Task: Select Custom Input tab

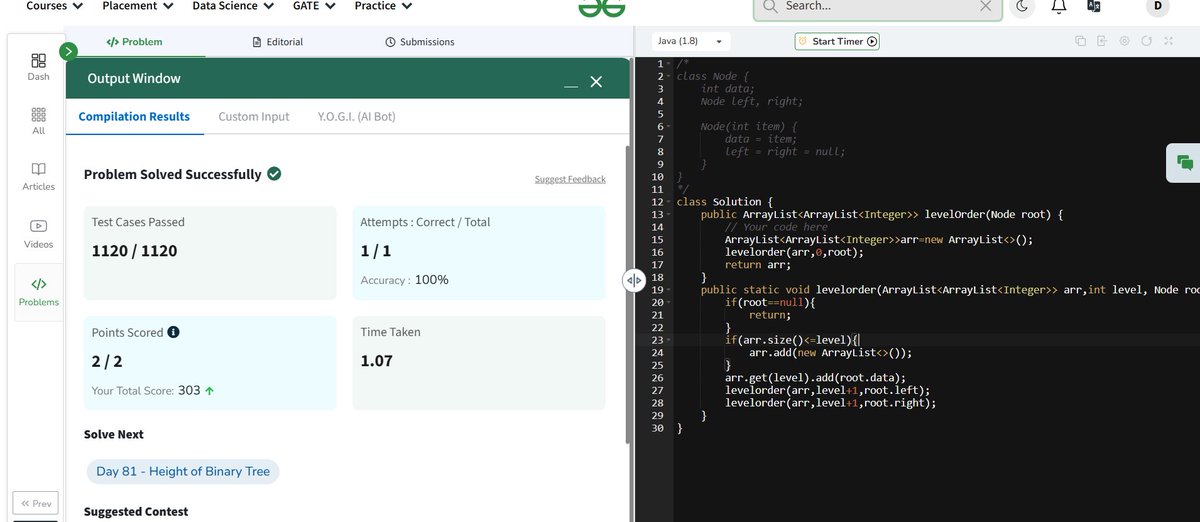Action: pos(254,117)
